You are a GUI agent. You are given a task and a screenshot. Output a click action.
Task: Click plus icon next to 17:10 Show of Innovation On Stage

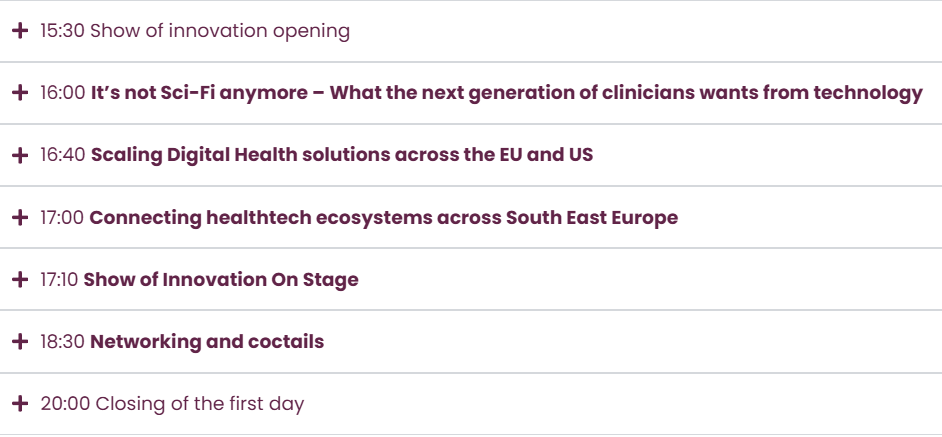pyautogui.click(x=19, y=280)
